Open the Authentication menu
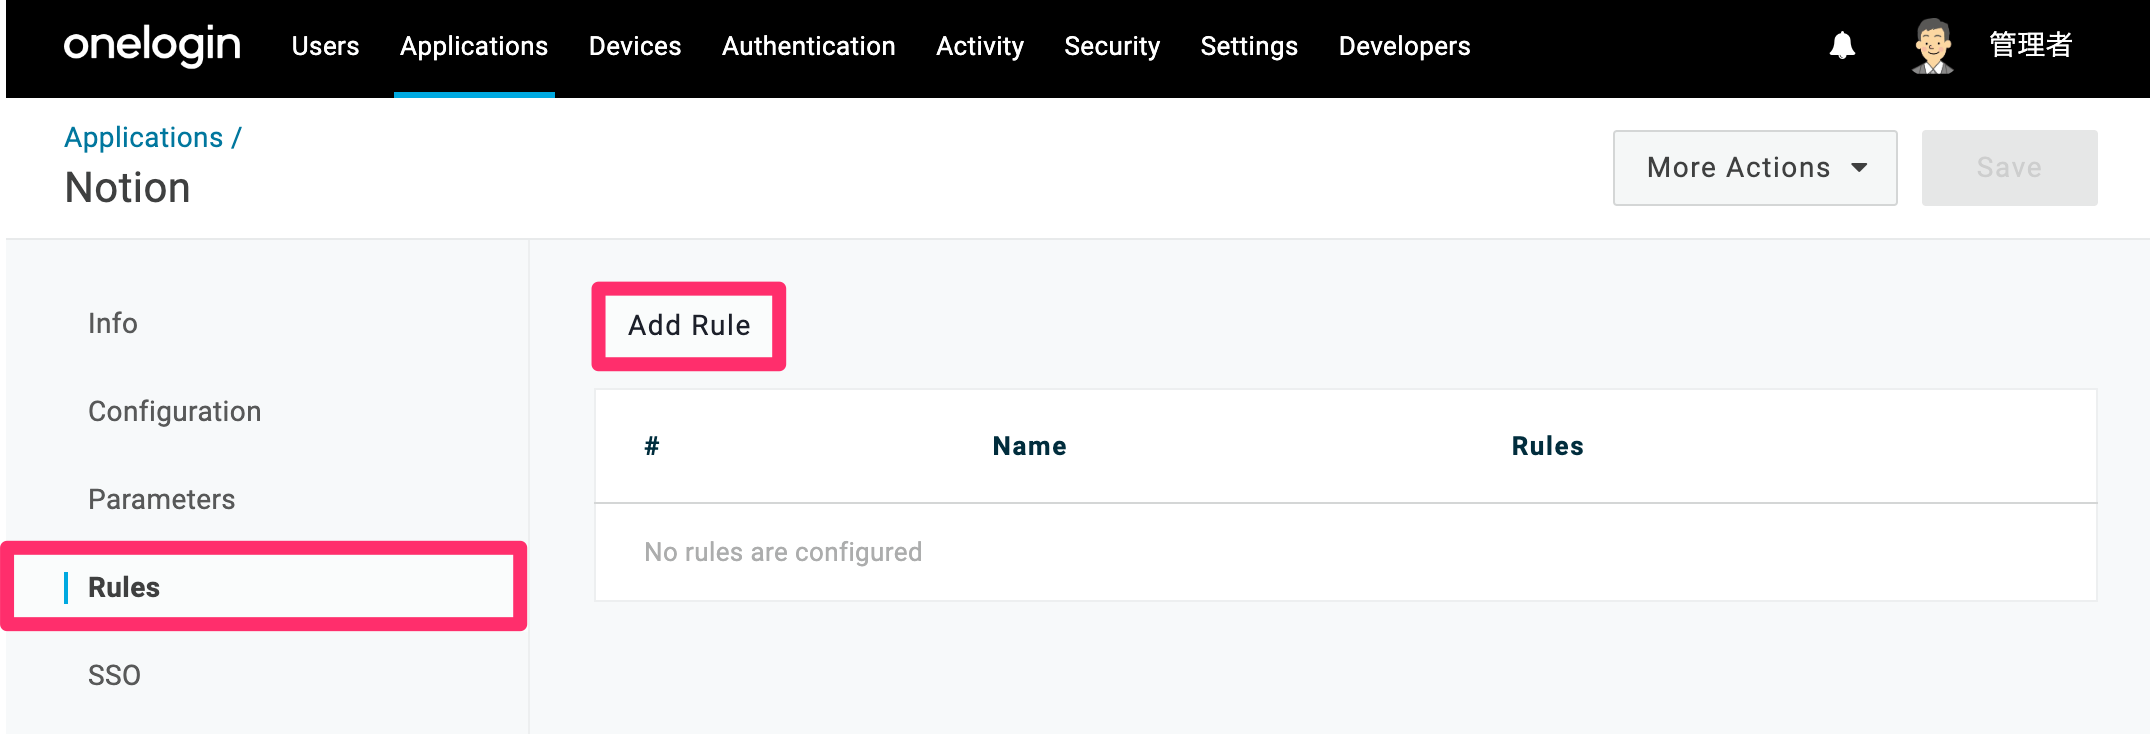Image resolution: width=2150 pixels, height=734 pixels. tap(809, 46)
